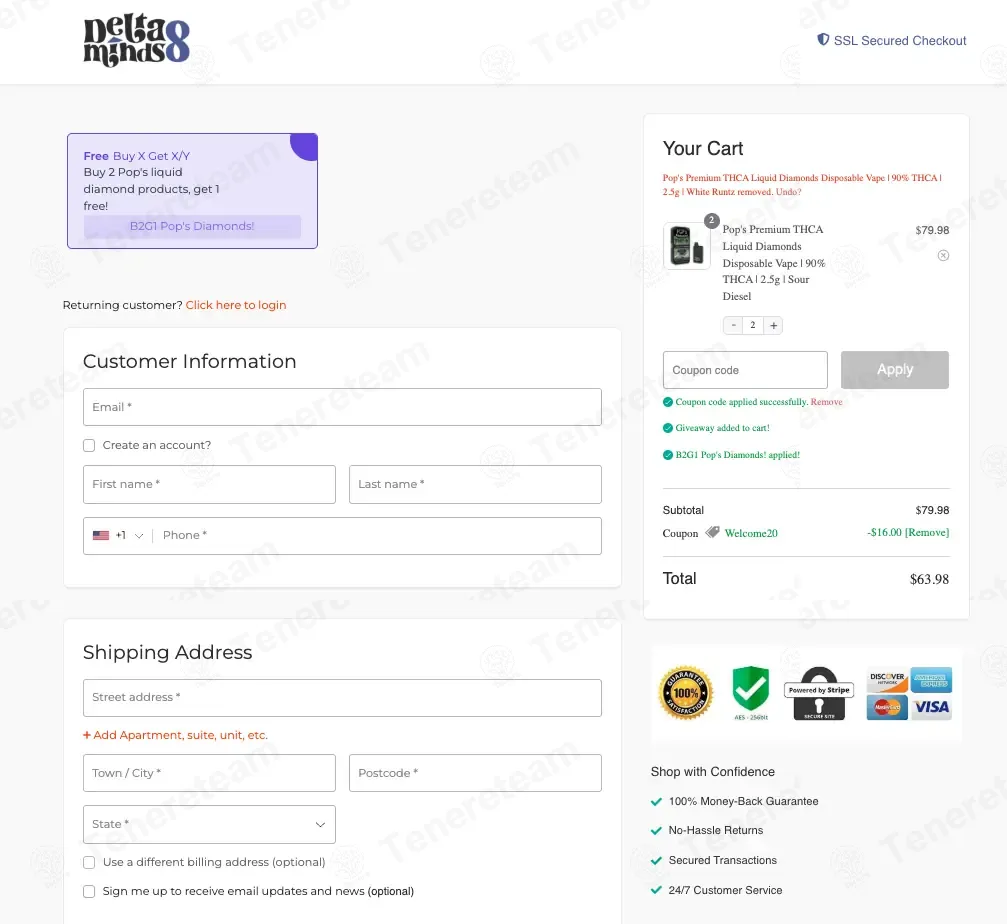Click the Visa card logo
The image size is (1007, 924).
(931, 707)
